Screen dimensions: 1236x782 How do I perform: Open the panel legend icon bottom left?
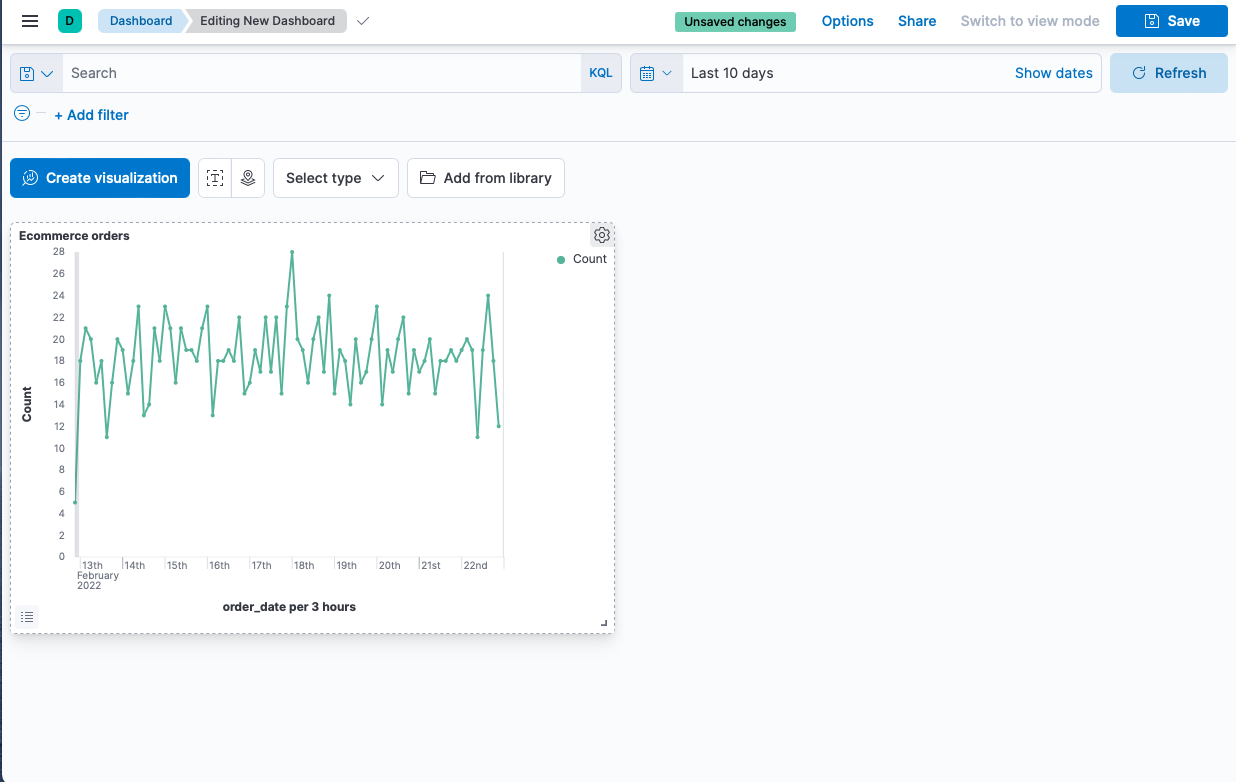[27, 616]
